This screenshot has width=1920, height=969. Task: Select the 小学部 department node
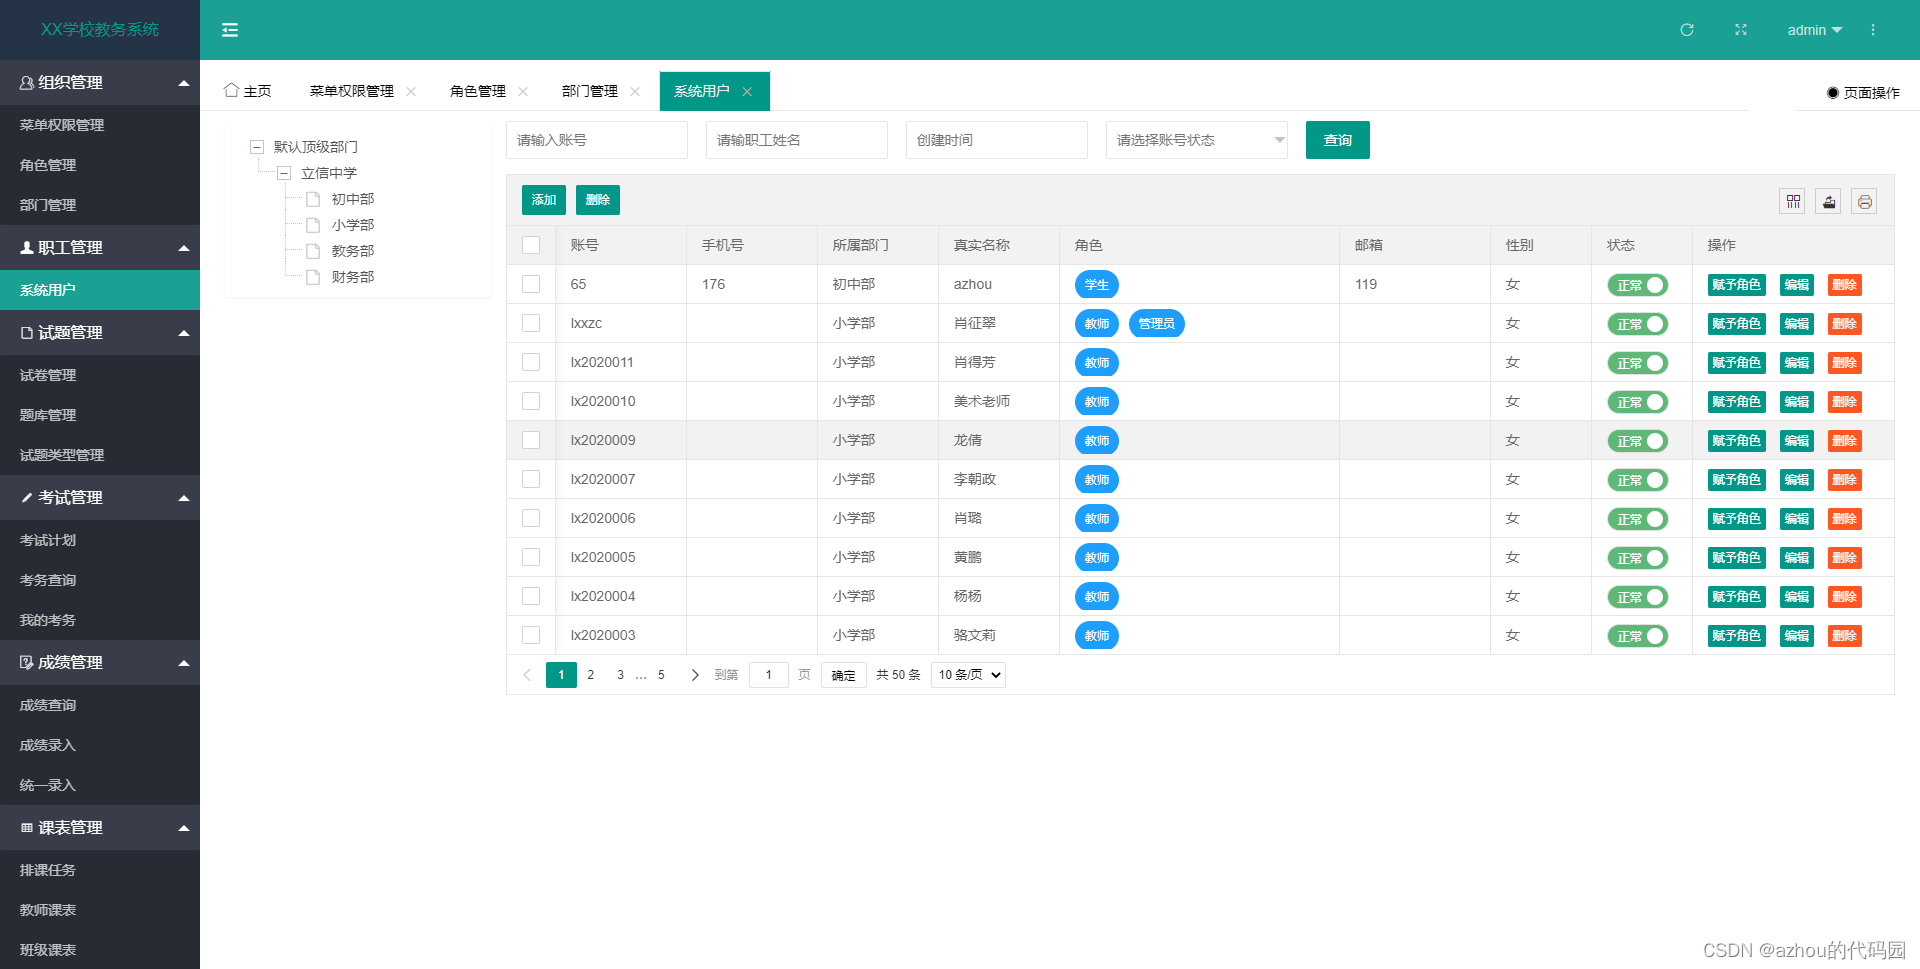coord(353,225)
